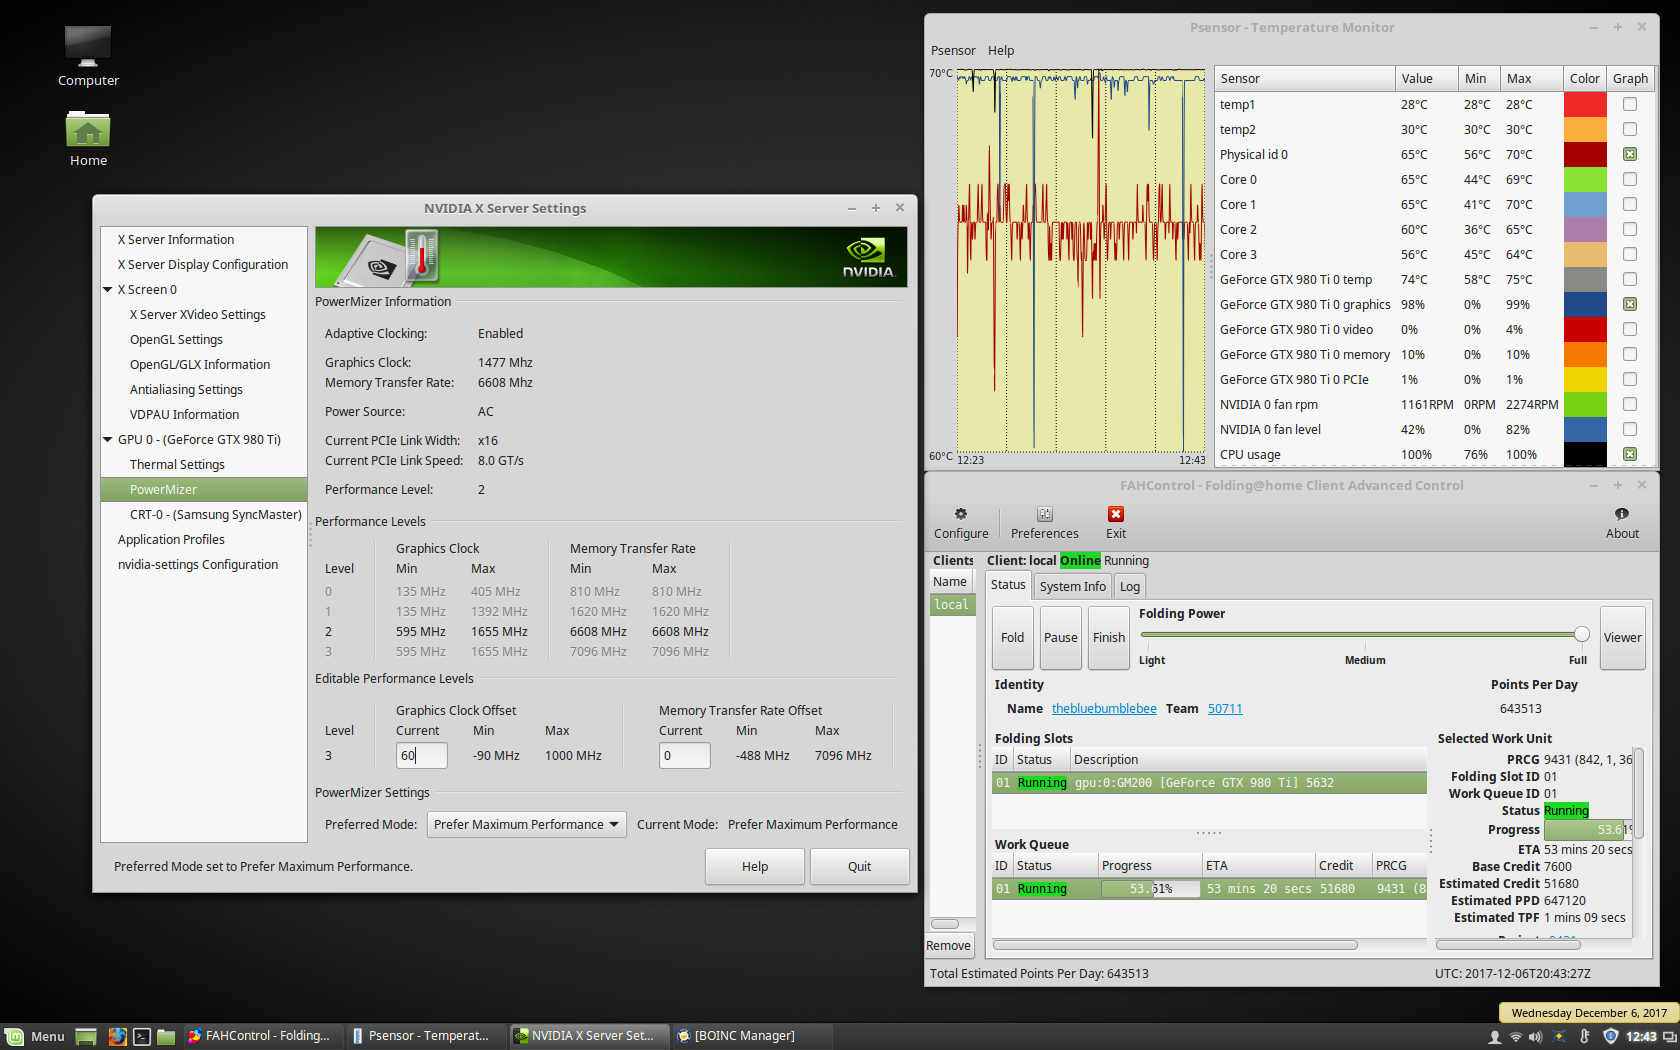Click the Folding Power slider handle
The image size is (1680, 1050).
1581,634
